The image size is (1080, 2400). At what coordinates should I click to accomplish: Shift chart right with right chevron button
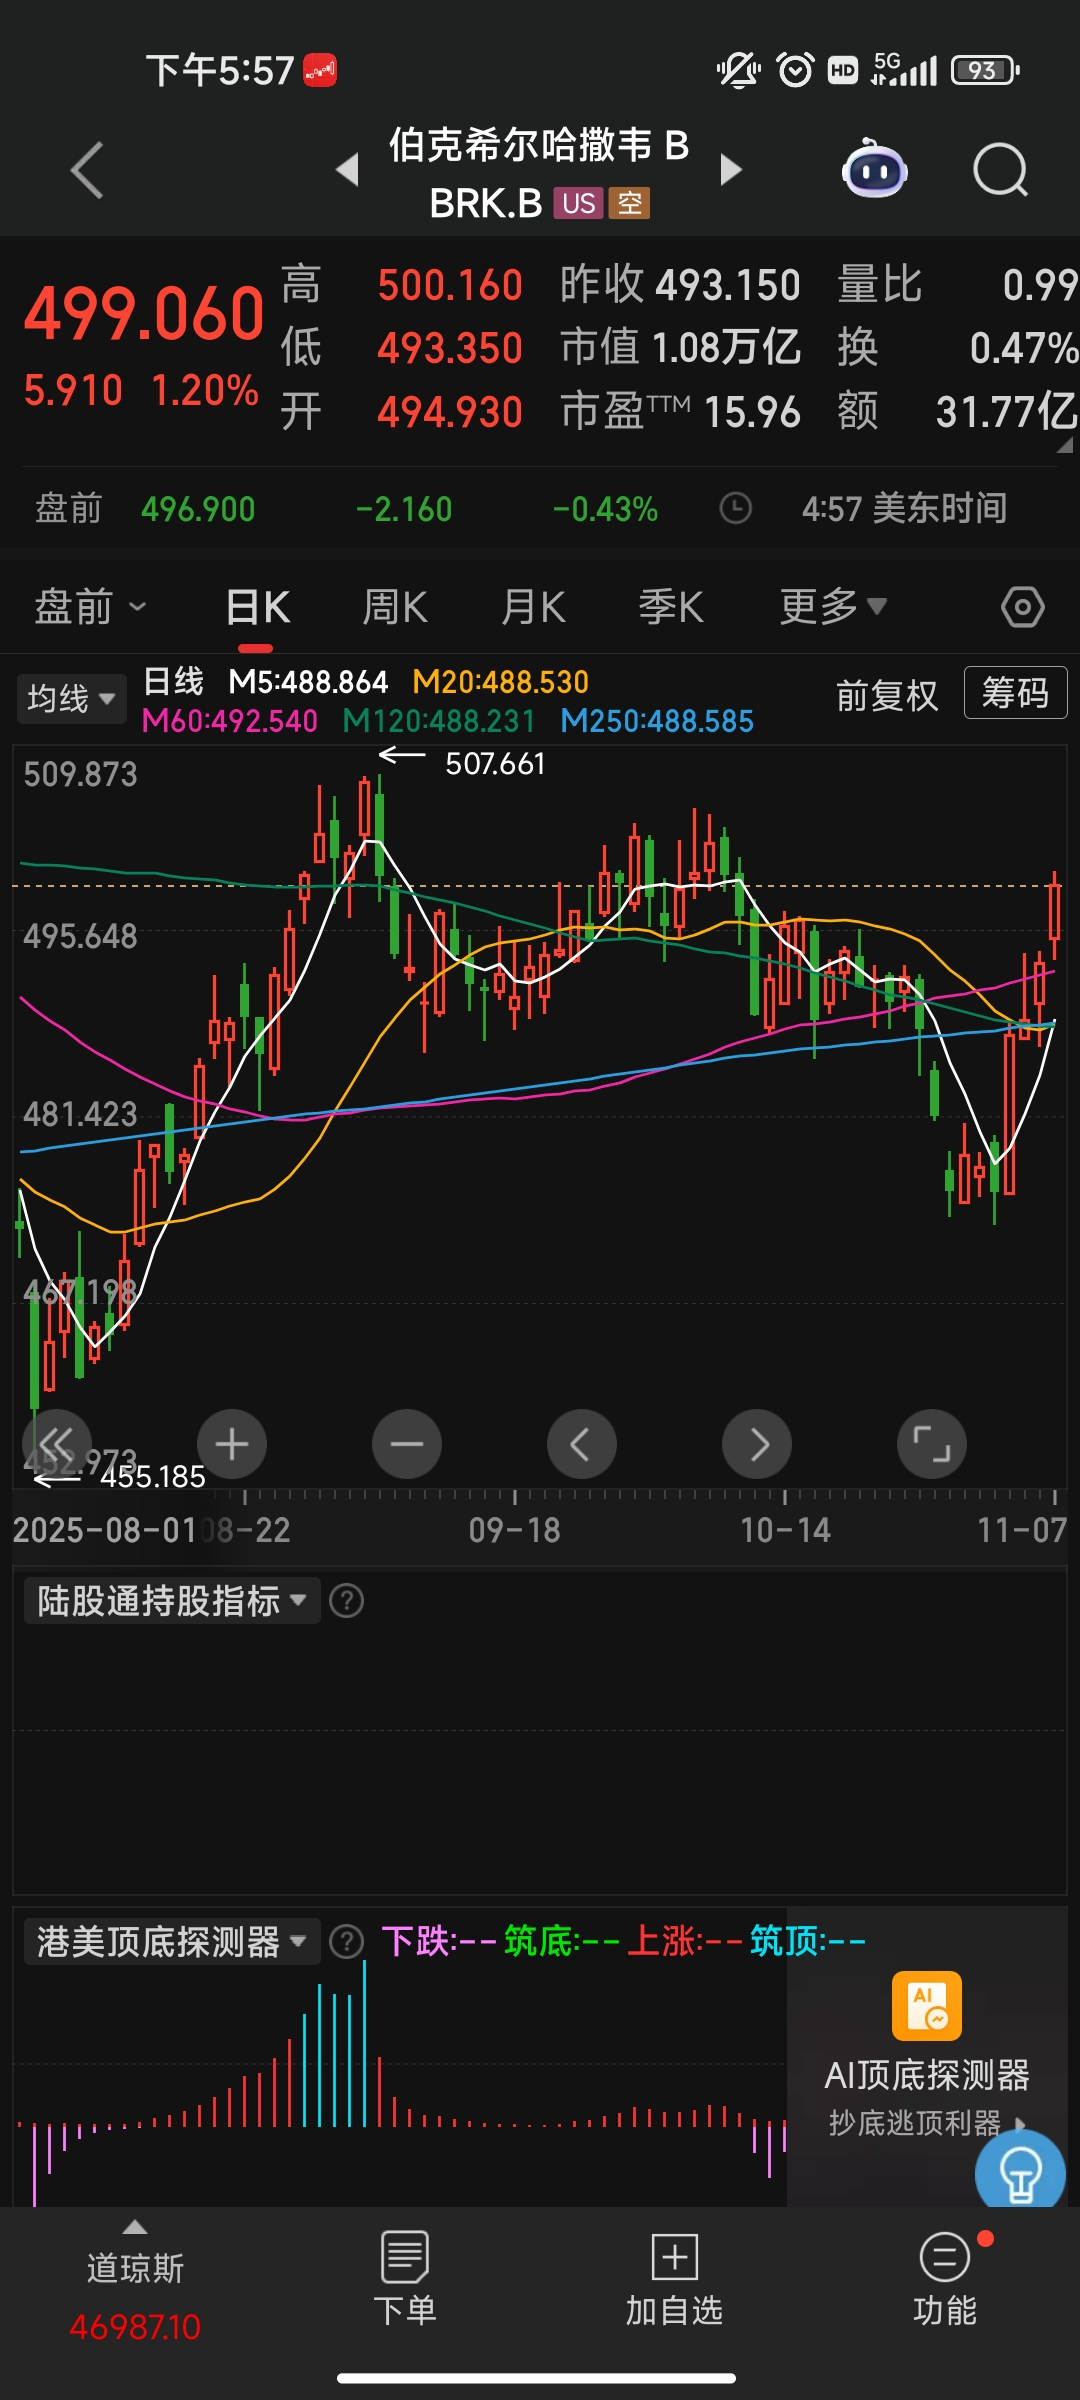[757, 1444]
